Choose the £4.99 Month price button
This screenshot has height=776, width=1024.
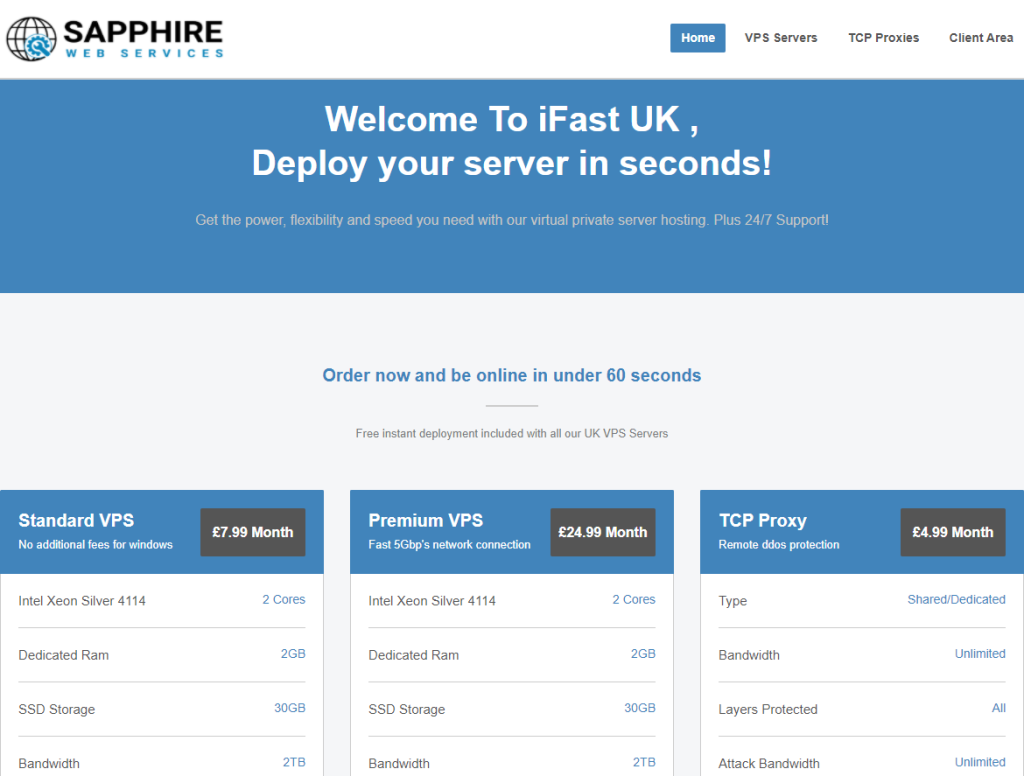click(x=953, y=532)
